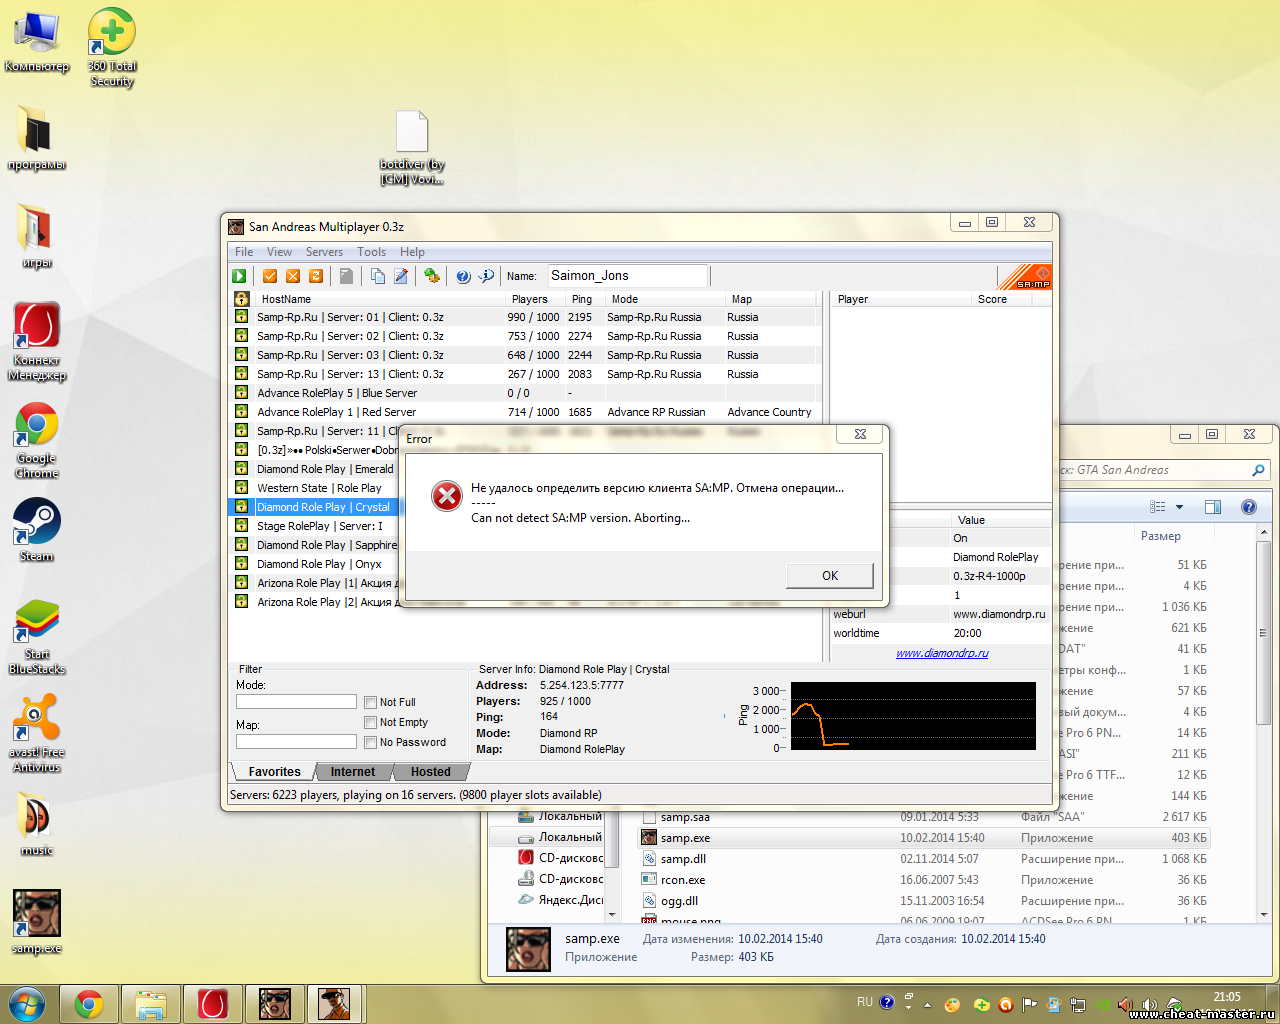Open the Servers menu
The height and width of the screenshot is (1024, 1280).
click(x=324, y=252)
